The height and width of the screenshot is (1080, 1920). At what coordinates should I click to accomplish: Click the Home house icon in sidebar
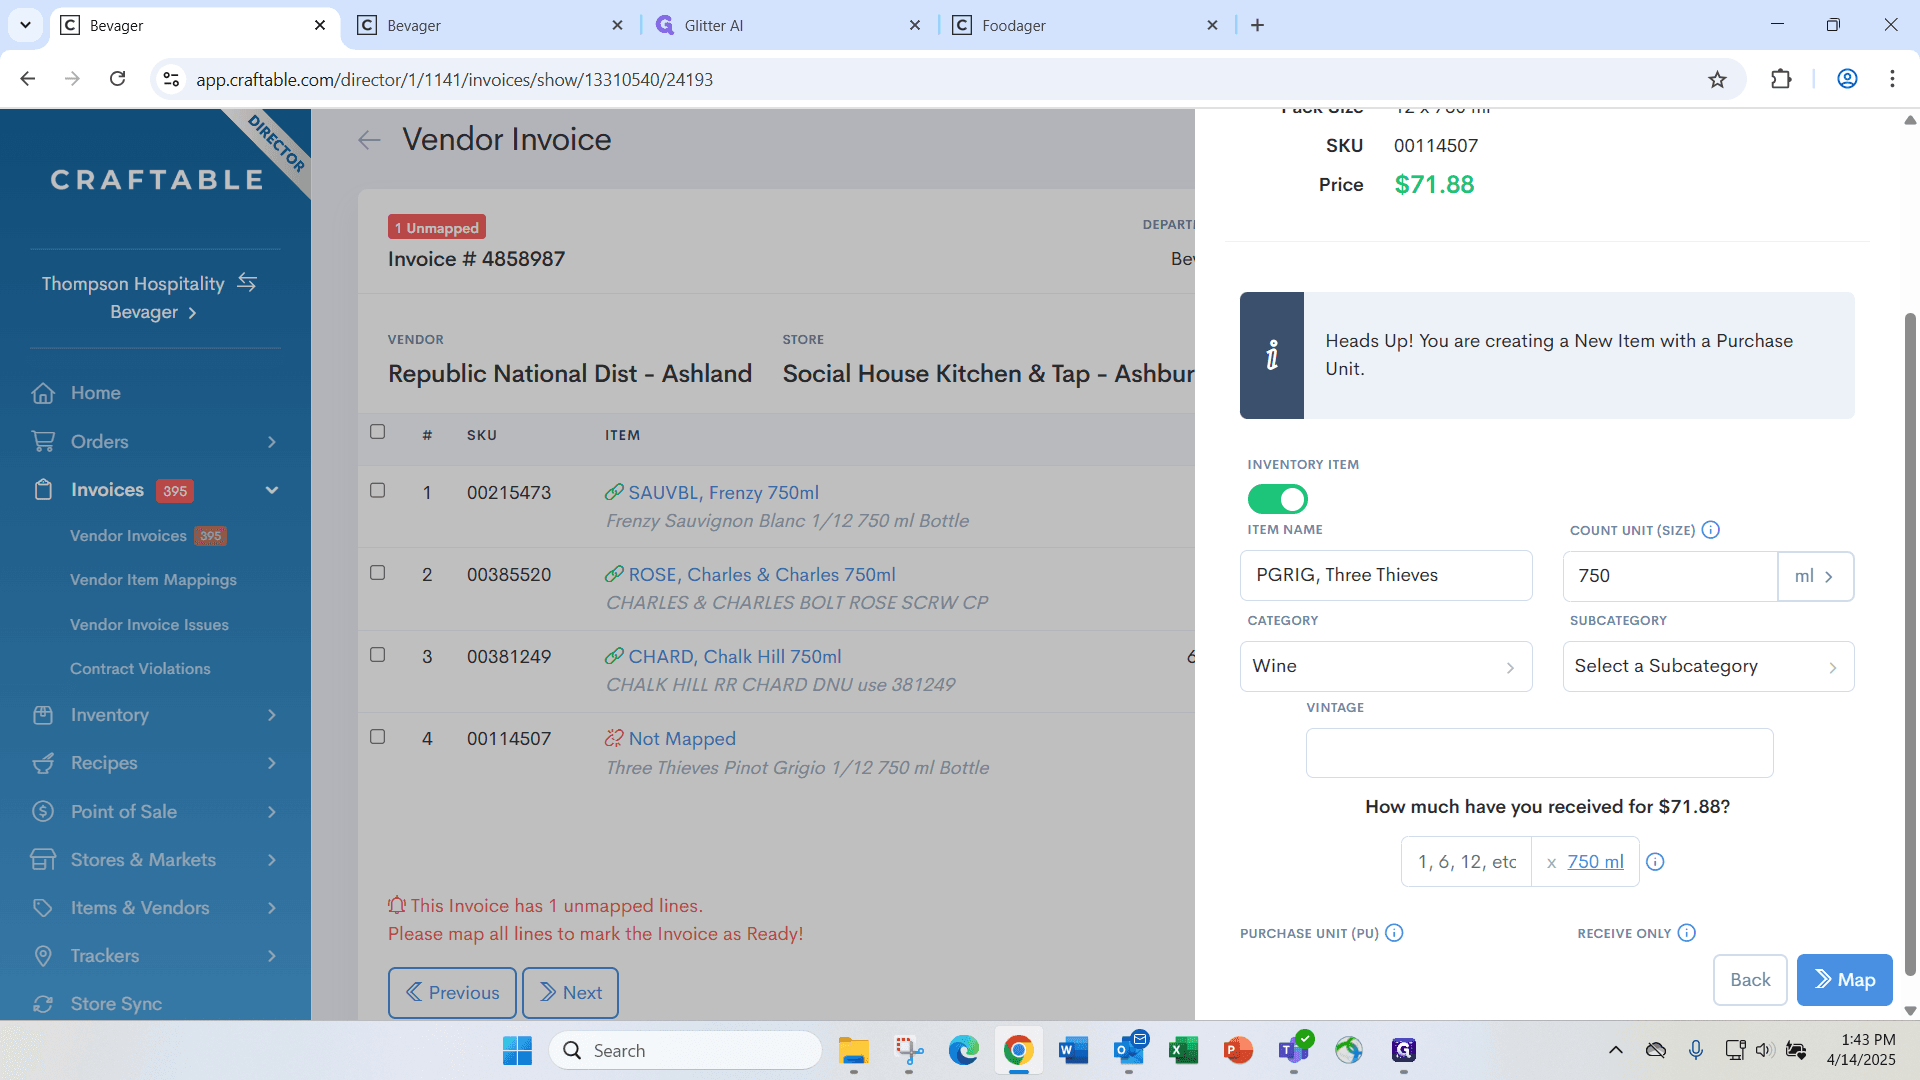click(43, 393)
